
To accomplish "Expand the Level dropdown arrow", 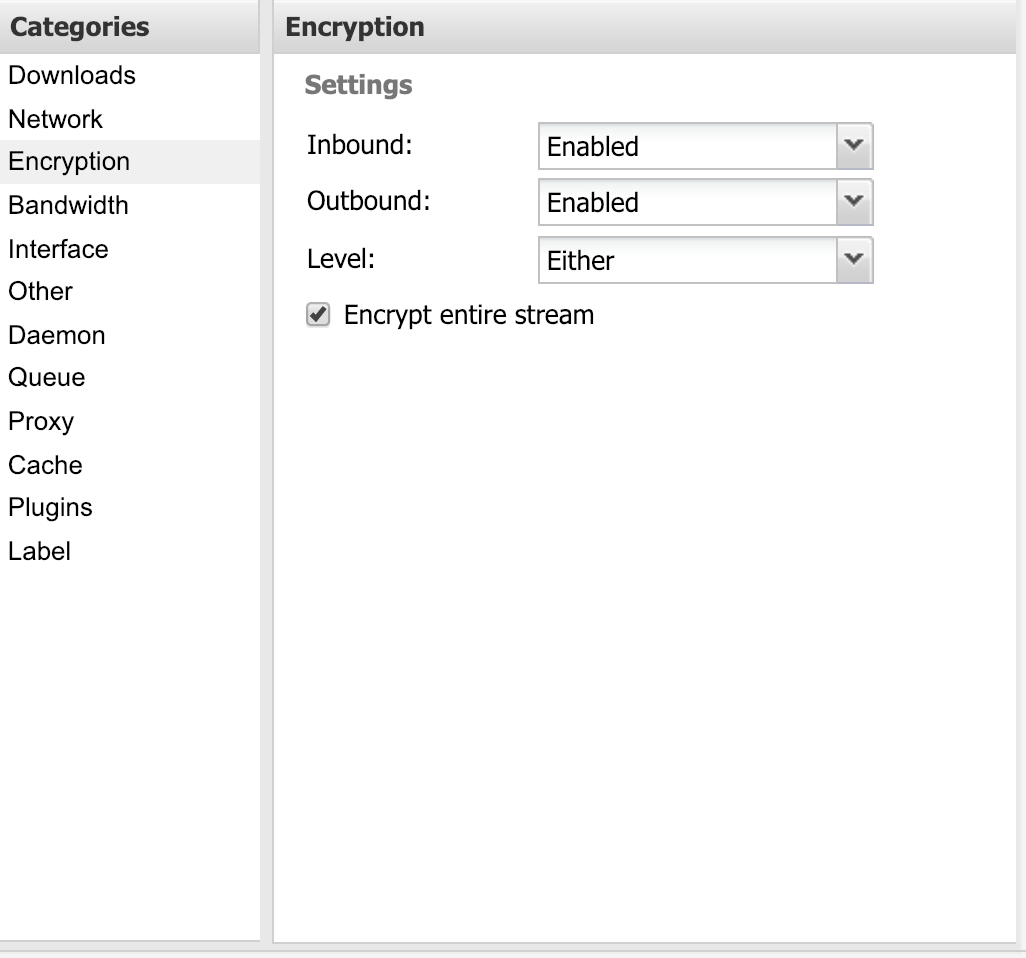I will pyautogui.click(x=853, y=260).
